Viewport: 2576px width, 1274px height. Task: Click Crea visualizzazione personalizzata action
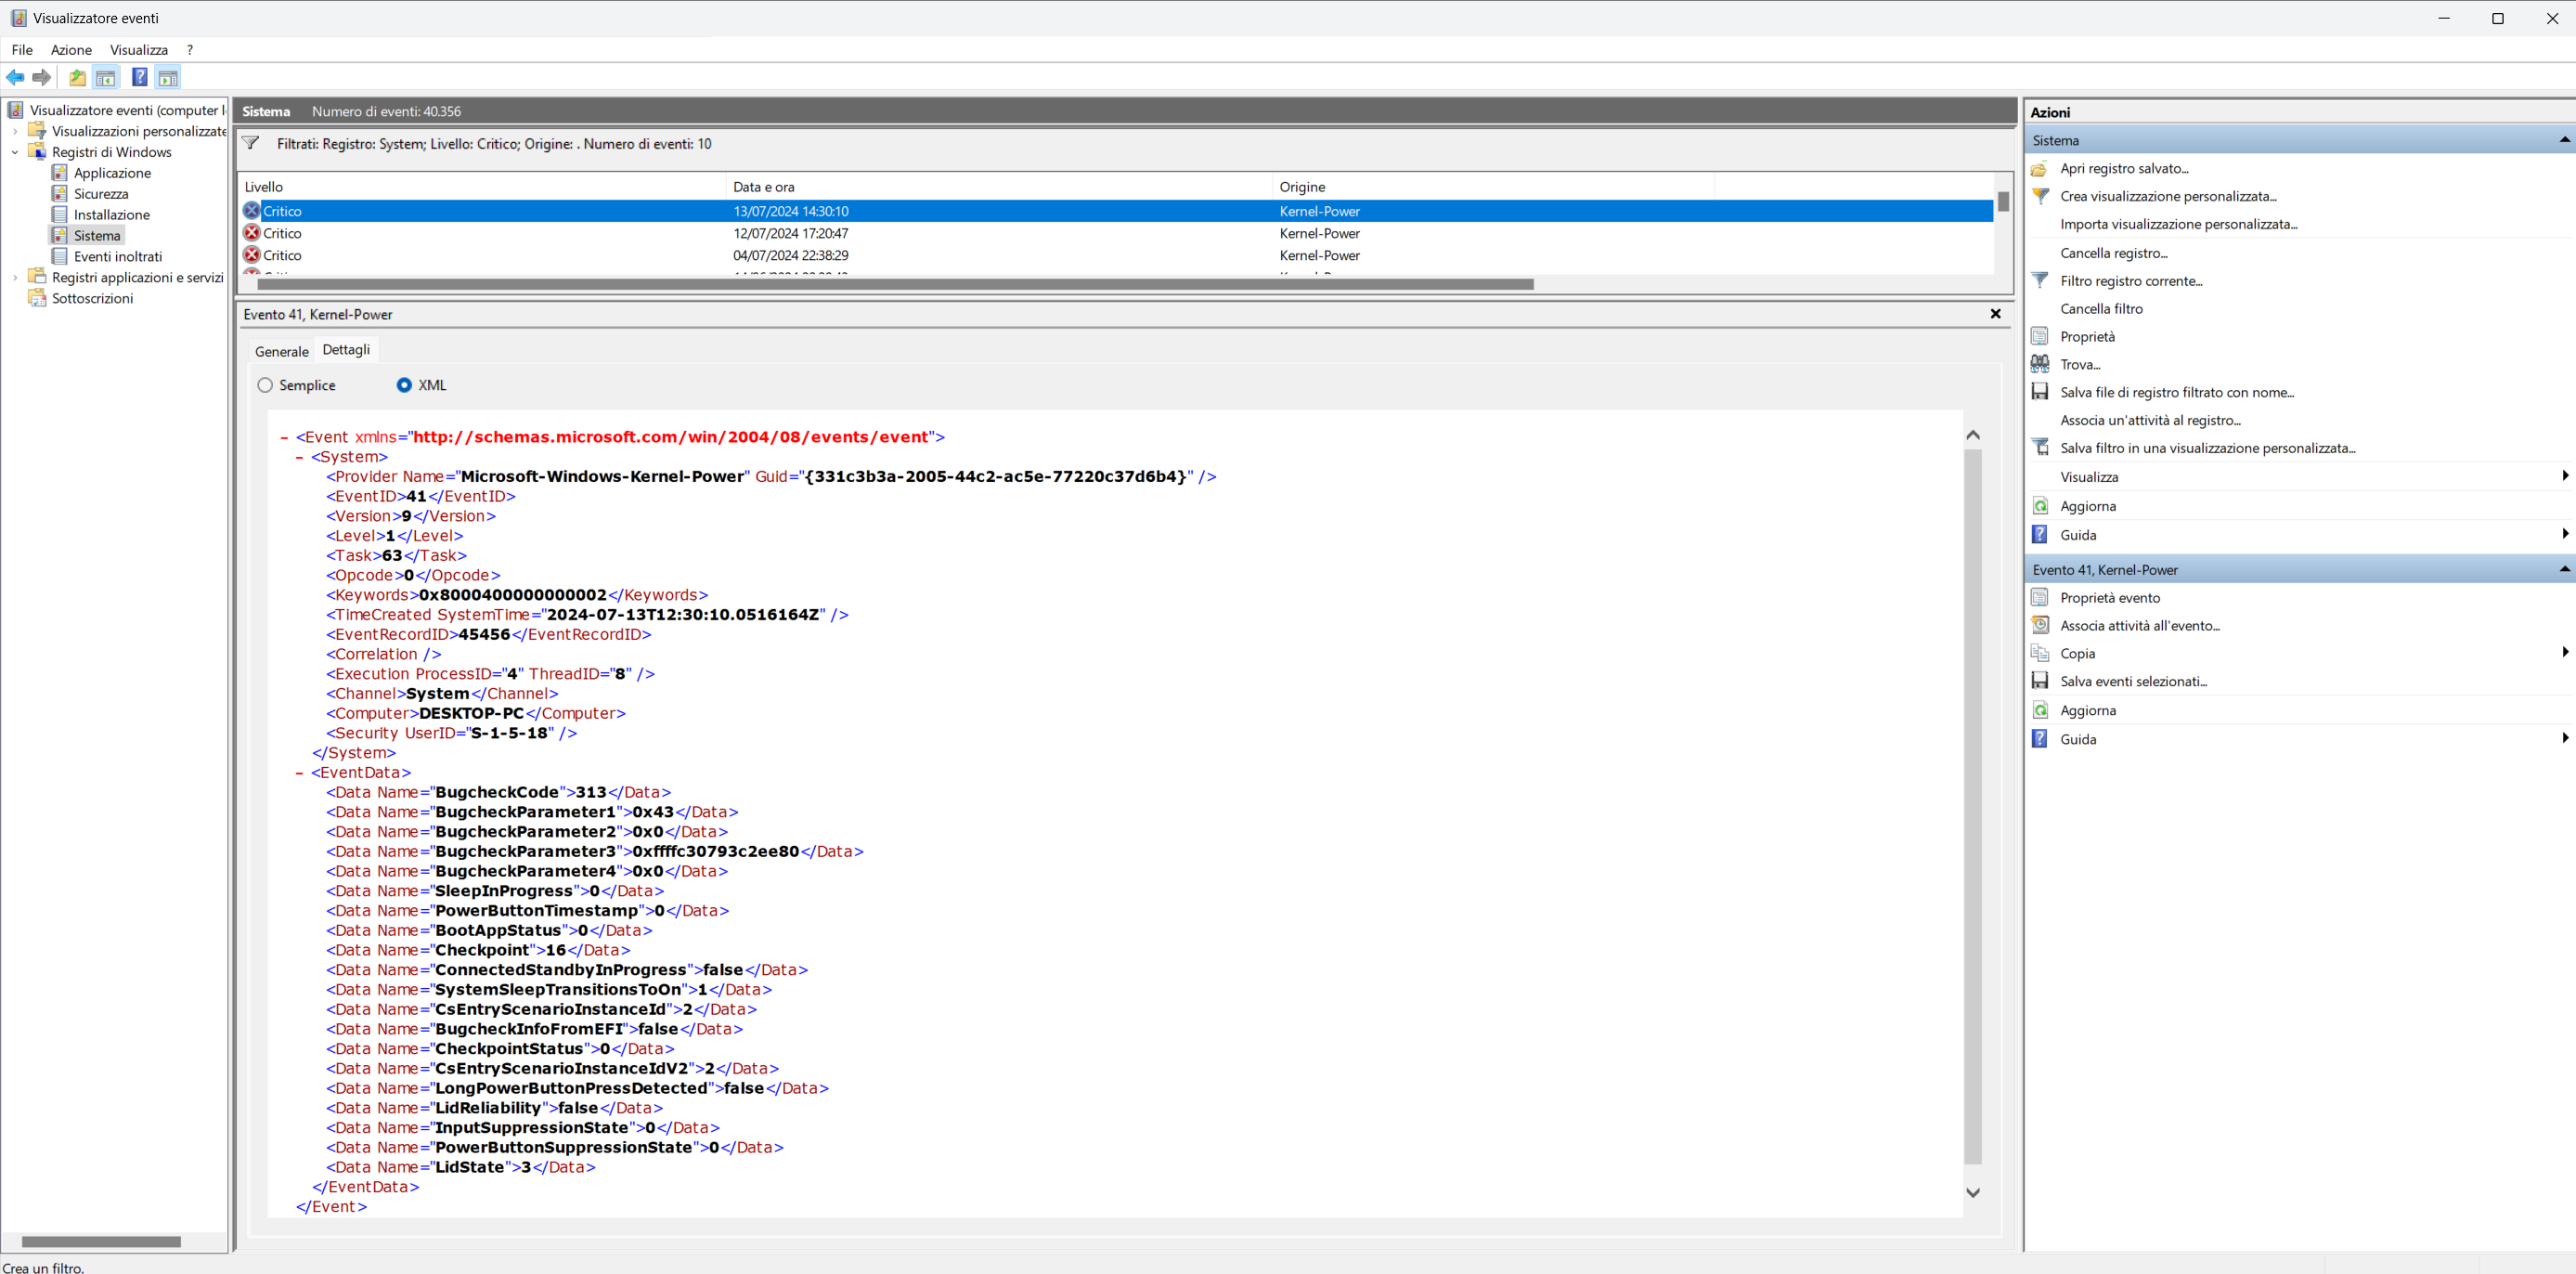click(x=2168, y=196)
